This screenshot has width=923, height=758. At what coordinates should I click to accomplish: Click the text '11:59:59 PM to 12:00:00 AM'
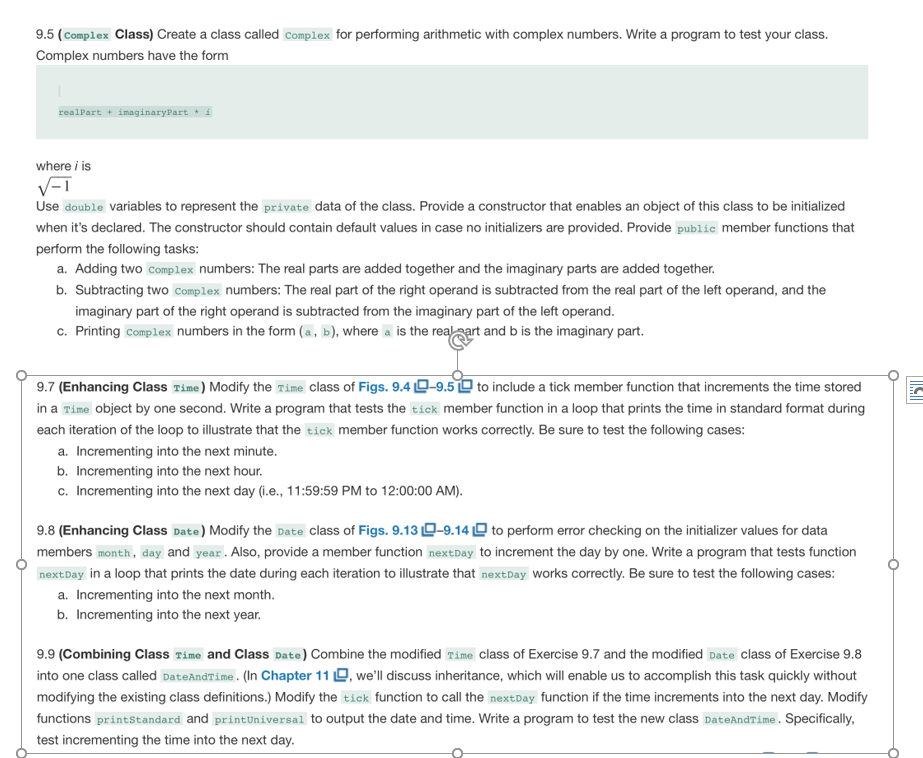tap(372, 491)
